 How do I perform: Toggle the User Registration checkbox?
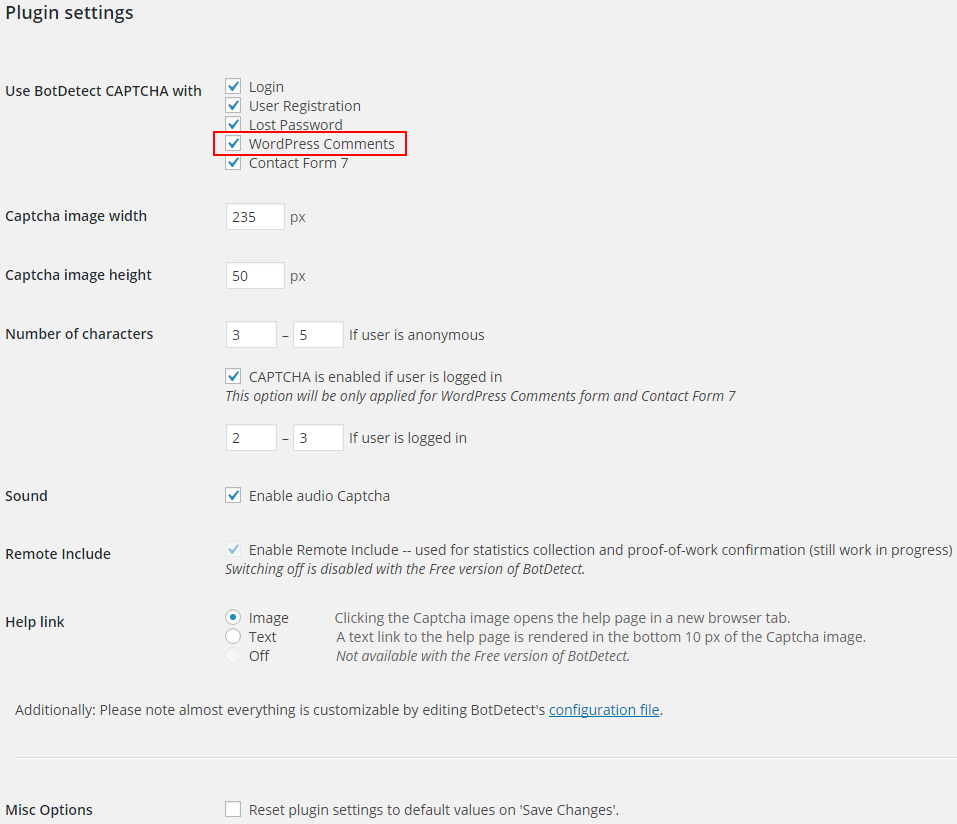click(233, 106)
